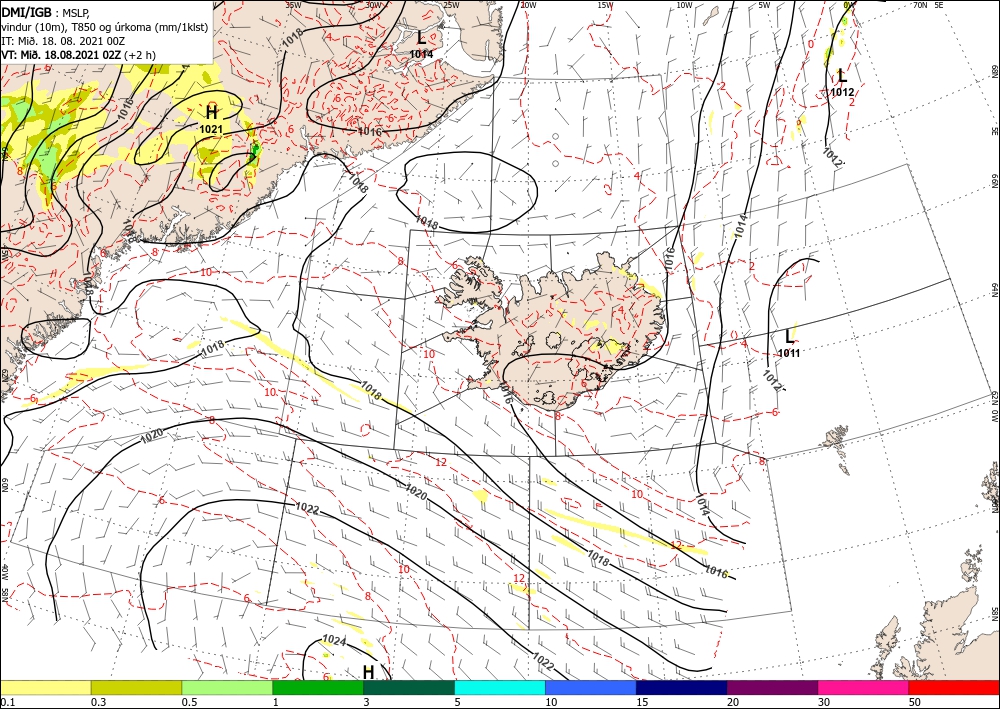Click the L low-pressure marker above 1011
Image resolution: width=1000 pixels, height=709 pixels.
click(790, 336)
